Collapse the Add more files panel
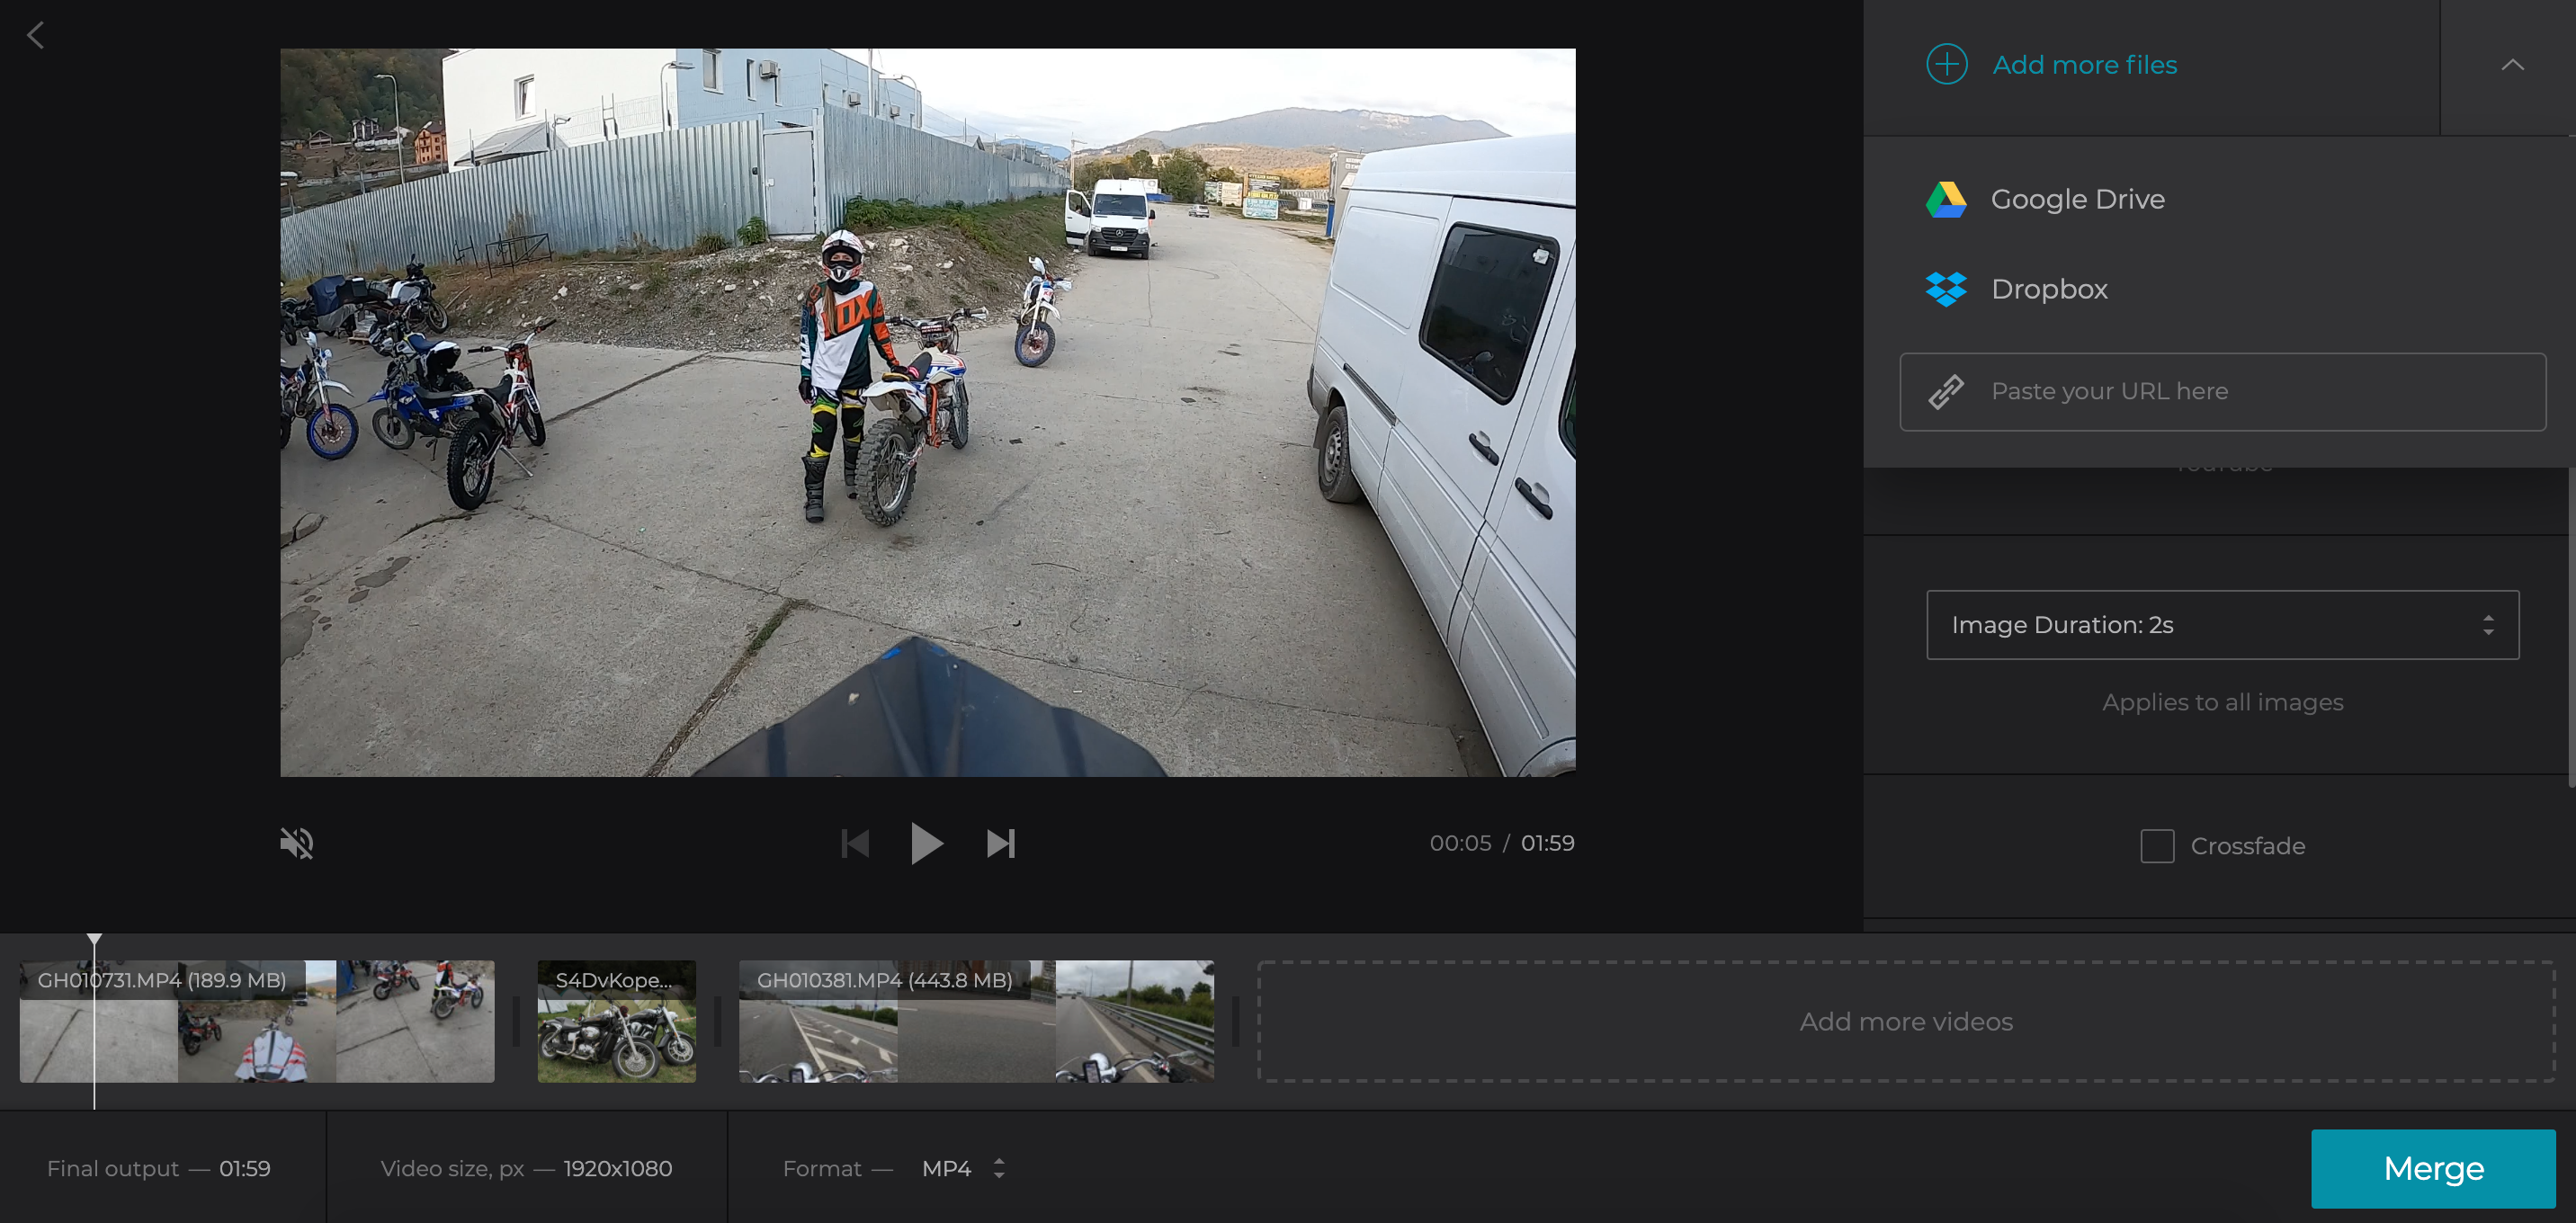 2514,63
